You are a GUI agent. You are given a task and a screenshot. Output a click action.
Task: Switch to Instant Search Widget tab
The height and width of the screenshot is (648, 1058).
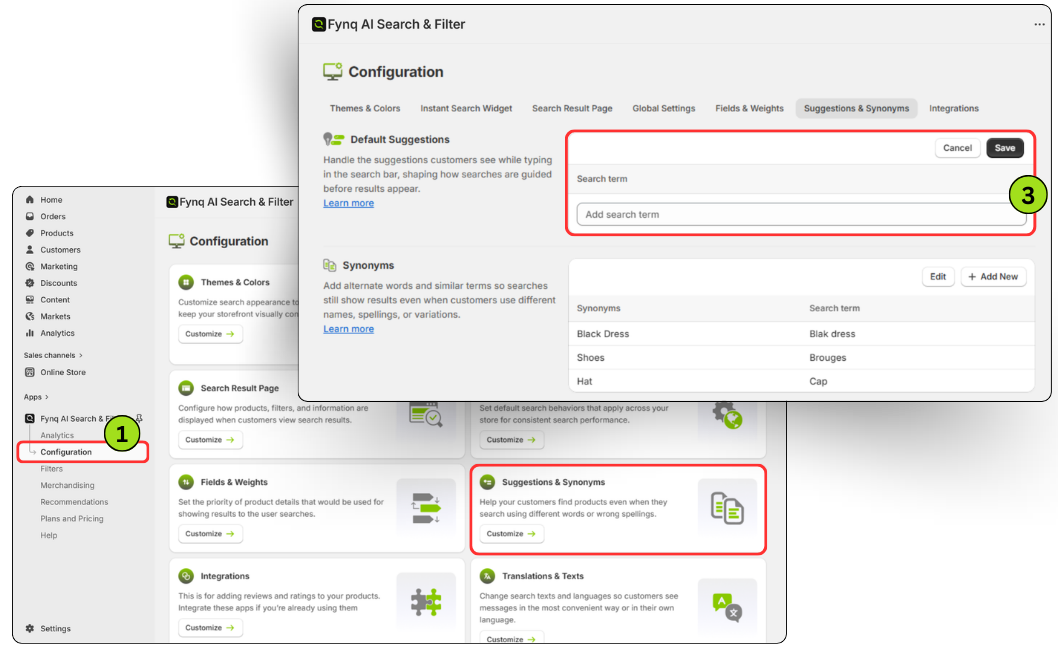tap(466, 108)
